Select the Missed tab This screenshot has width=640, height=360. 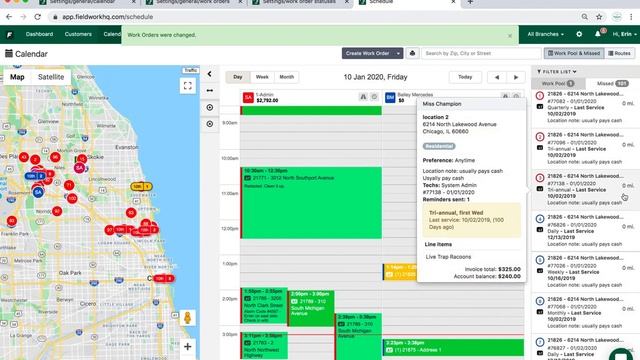[x=612, y=83]
